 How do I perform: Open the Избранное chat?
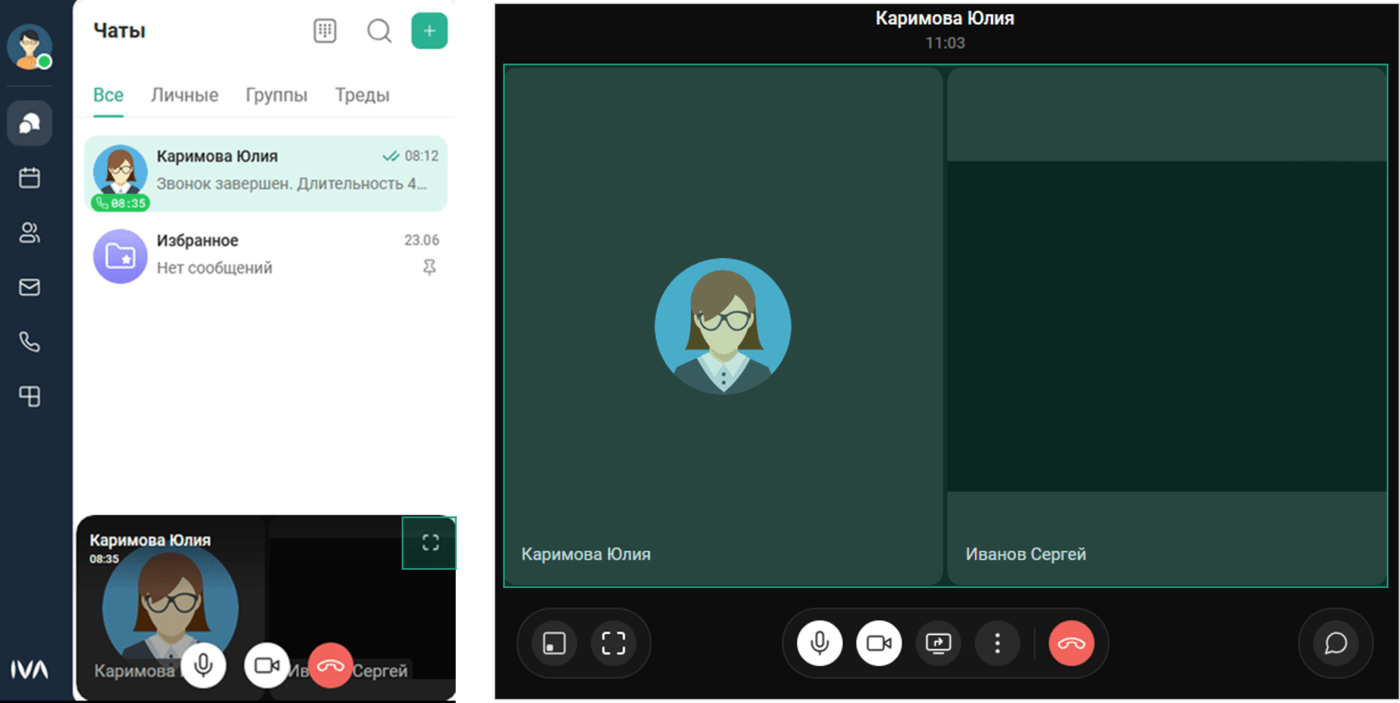click(x=265, y=255)
